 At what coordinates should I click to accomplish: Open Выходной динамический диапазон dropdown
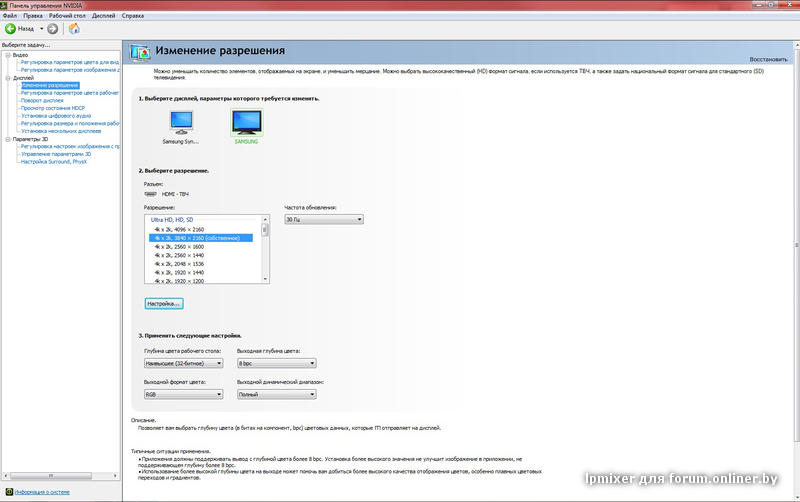[277, 394]
